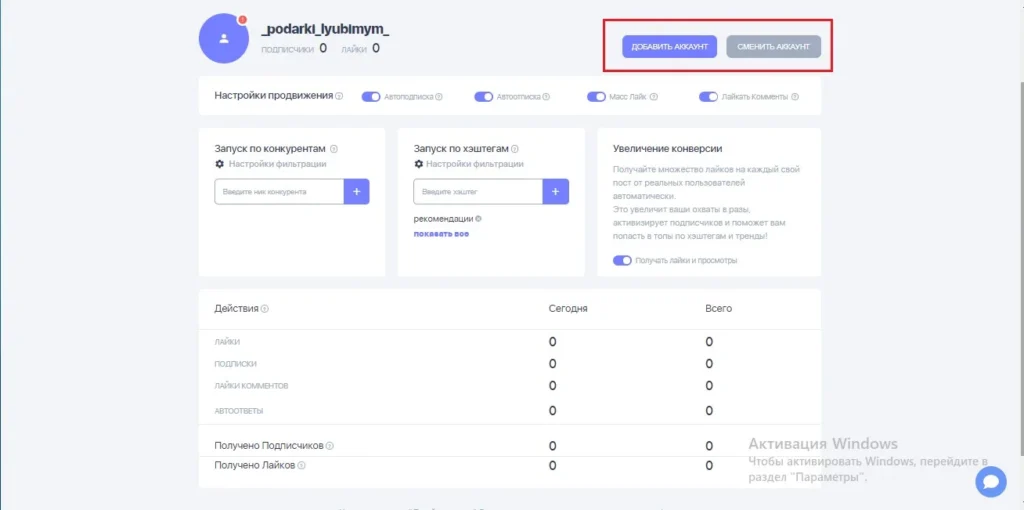
Task: Click the Настройки продвижения heading
Action: coord(274,96)
